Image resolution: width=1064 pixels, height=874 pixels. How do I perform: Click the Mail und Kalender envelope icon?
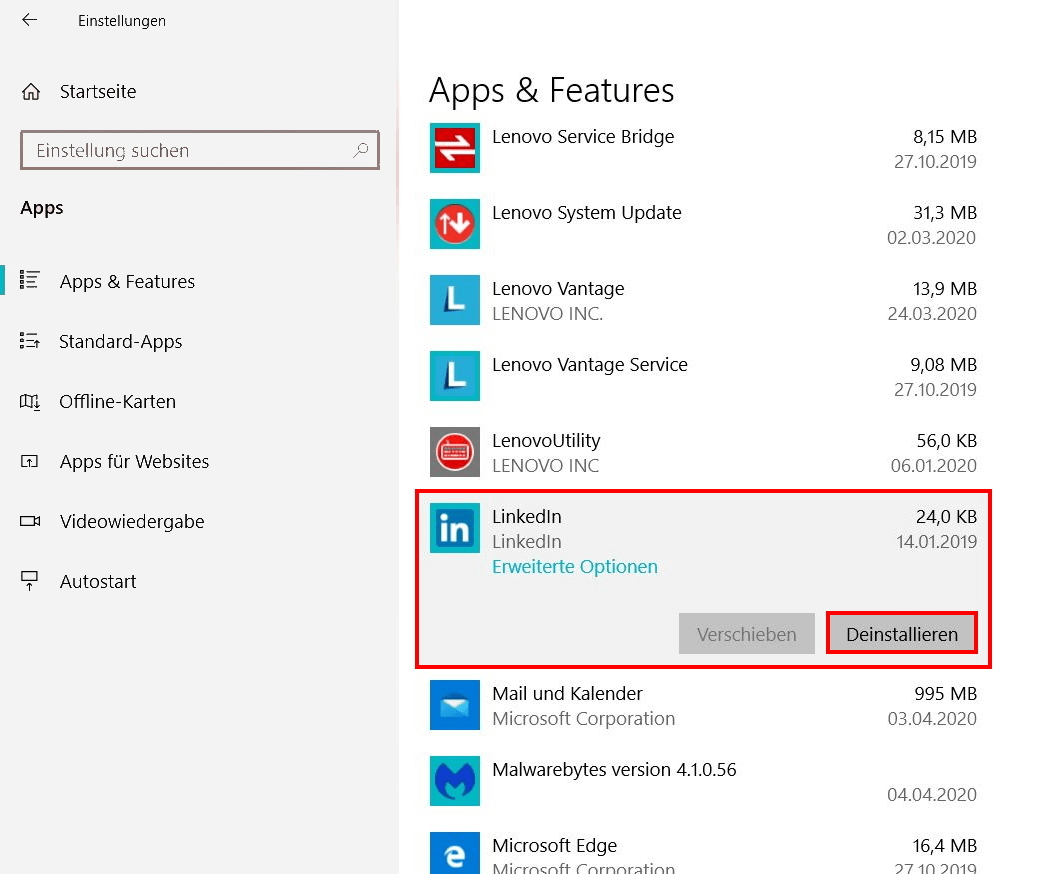455,705
